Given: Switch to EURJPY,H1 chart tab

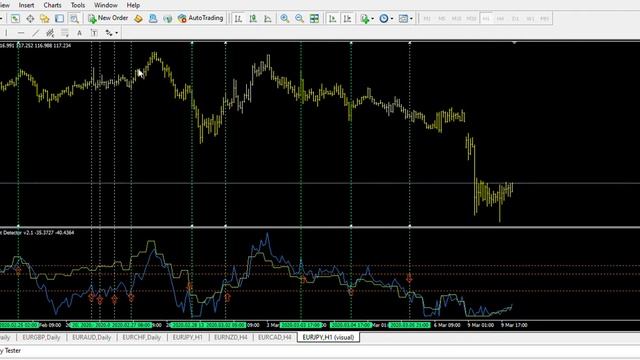Looking at the screenshot, I should pos(187,338).
